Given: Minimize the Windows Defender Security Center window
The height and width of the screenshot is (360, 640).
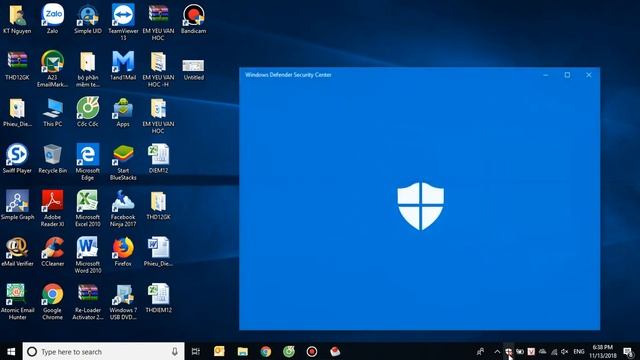Looking at the screenshot, I should (x=546, y=75).
